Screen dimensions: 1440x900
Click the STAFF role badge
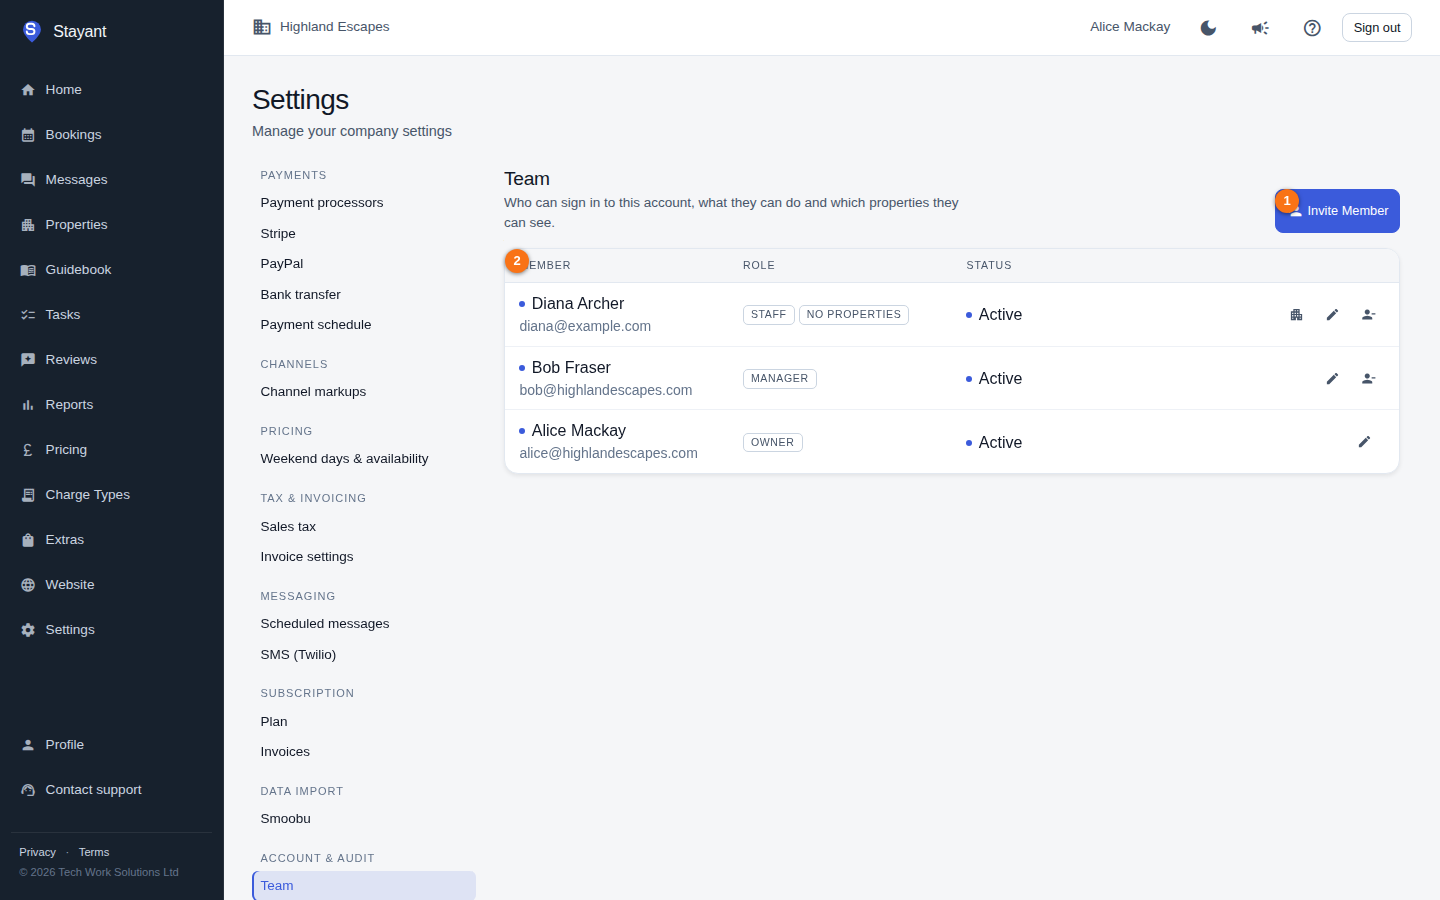pyautogui.click(x=769, y=315)
